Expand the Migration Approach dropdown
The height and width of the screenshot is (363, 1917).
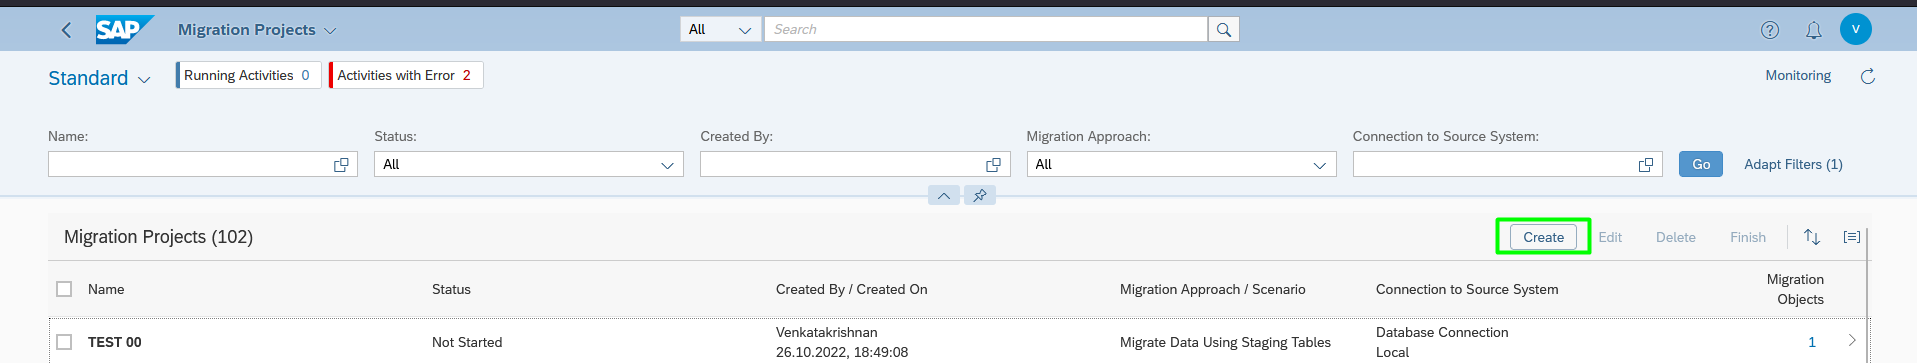[1319, 165]
